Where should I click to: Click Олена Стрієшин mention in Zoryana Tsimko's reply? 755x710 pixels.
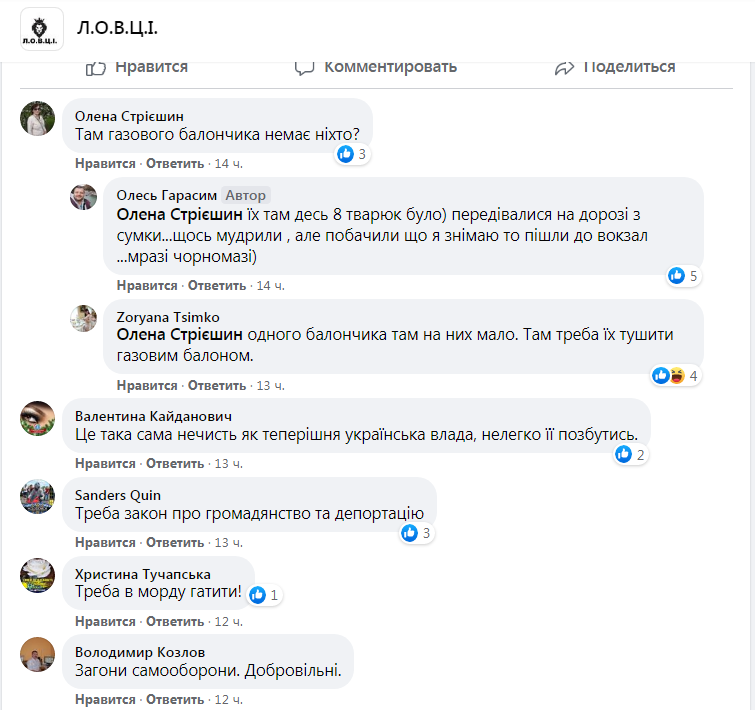(180, 334)
